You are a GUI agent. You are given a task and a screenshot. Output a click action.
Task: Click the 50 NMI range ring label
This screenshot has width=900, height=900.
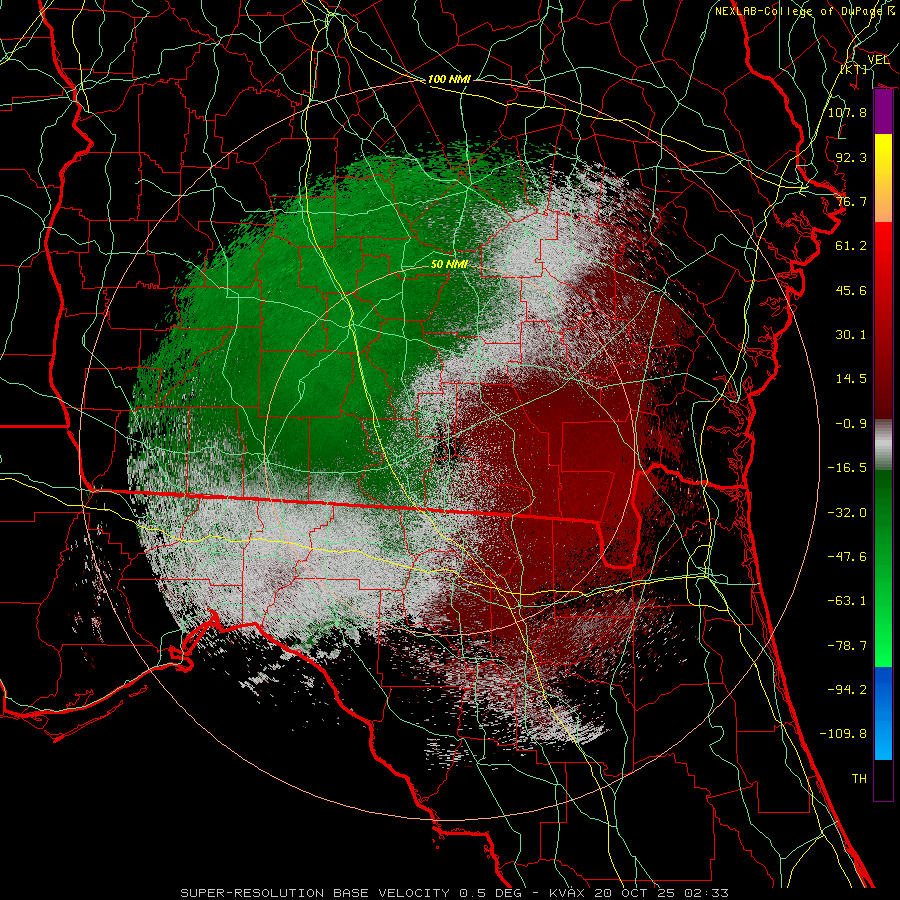point(449,264)
